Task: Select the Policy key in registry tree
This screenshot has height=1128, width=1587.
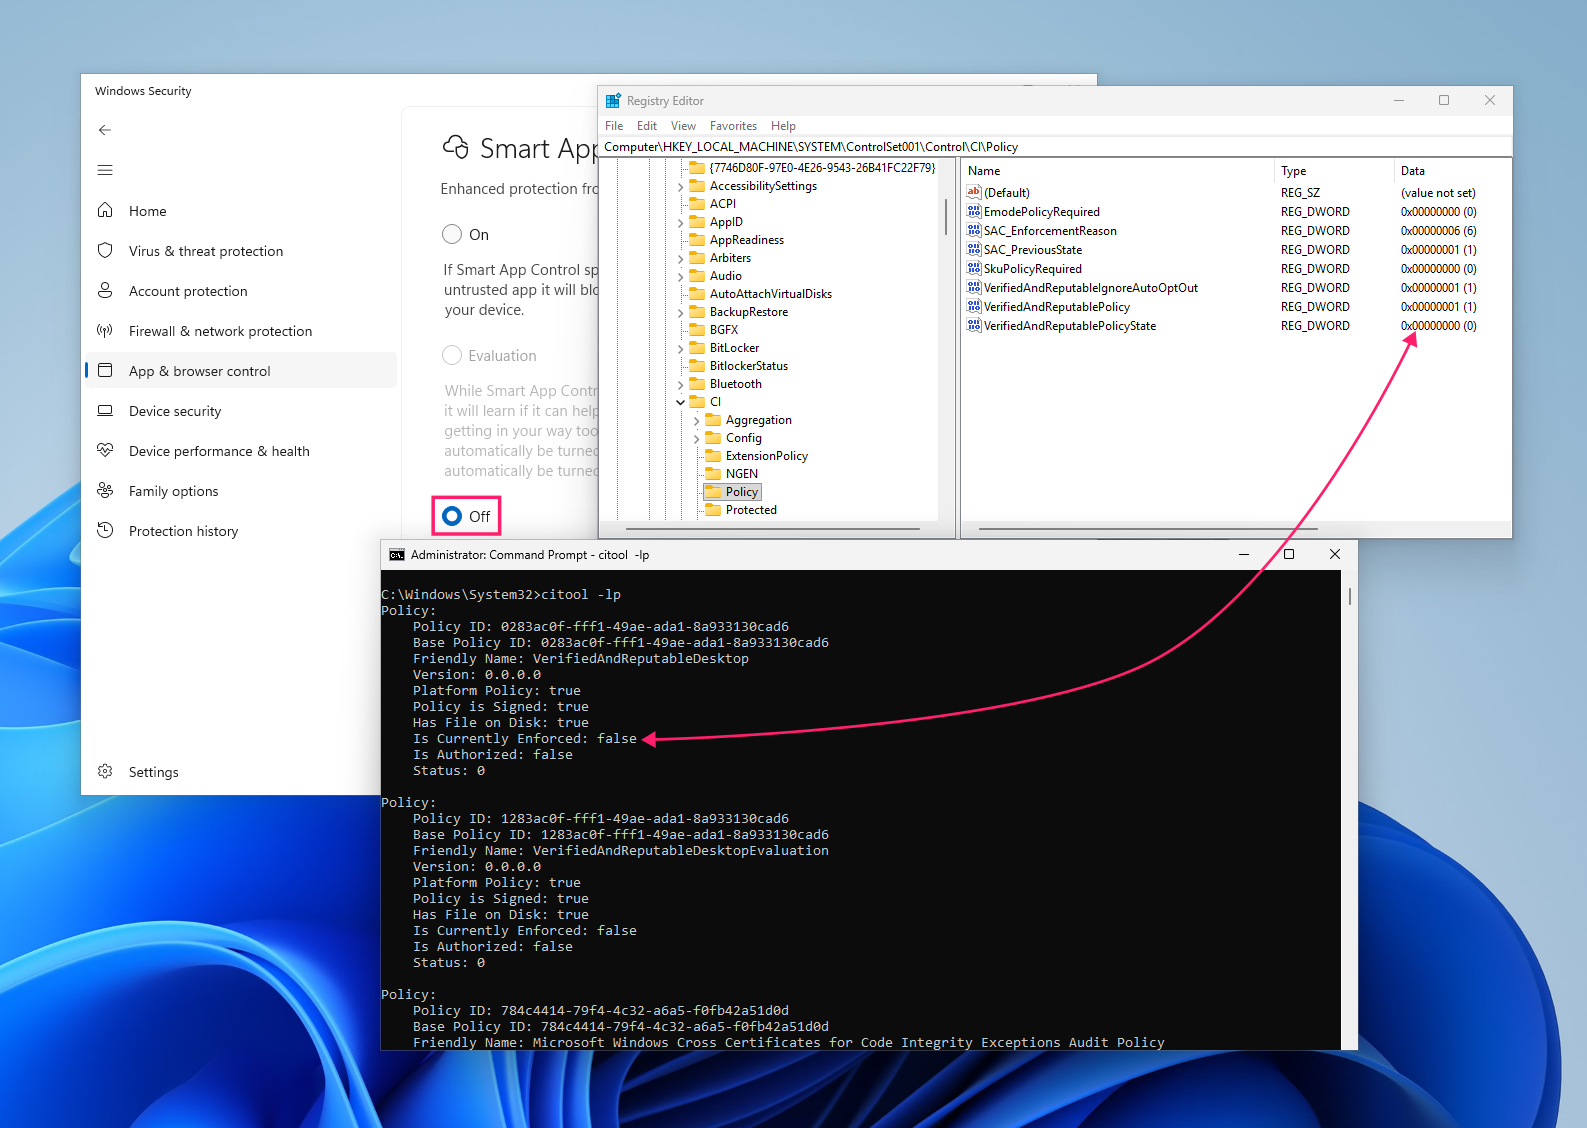Action: click(741, 492)
